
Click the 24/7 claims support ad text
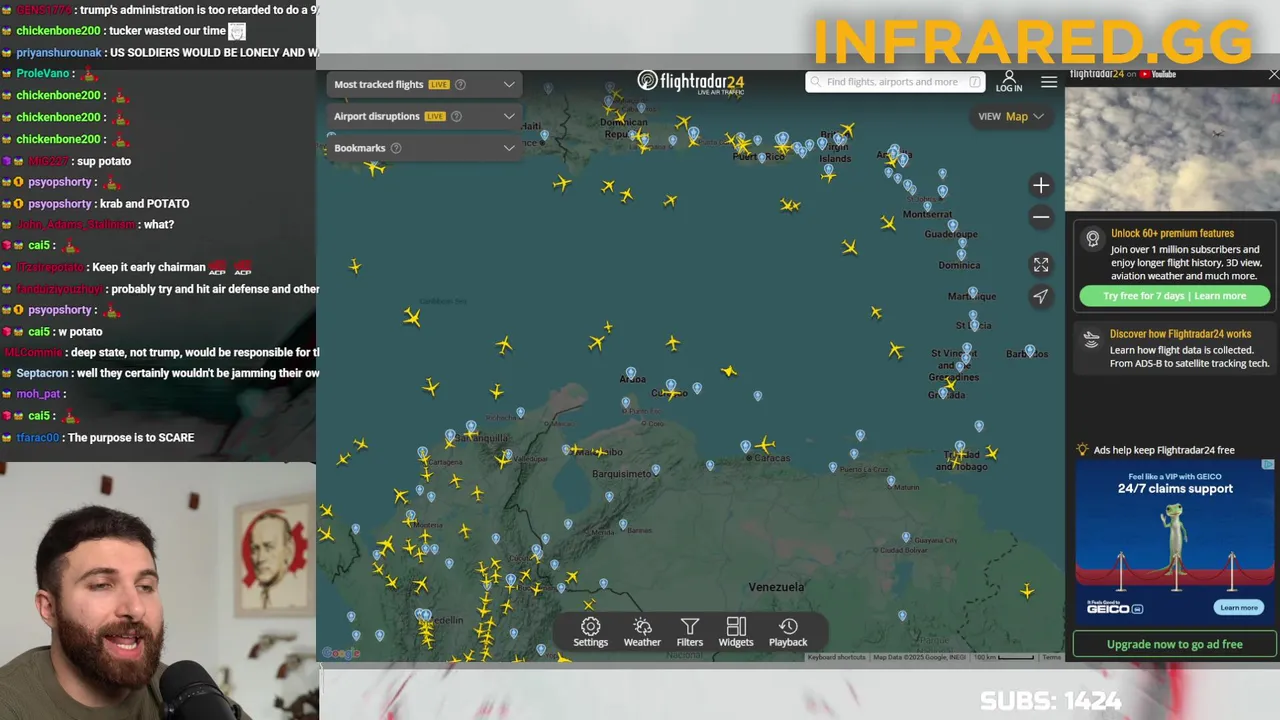point(1175,489)
